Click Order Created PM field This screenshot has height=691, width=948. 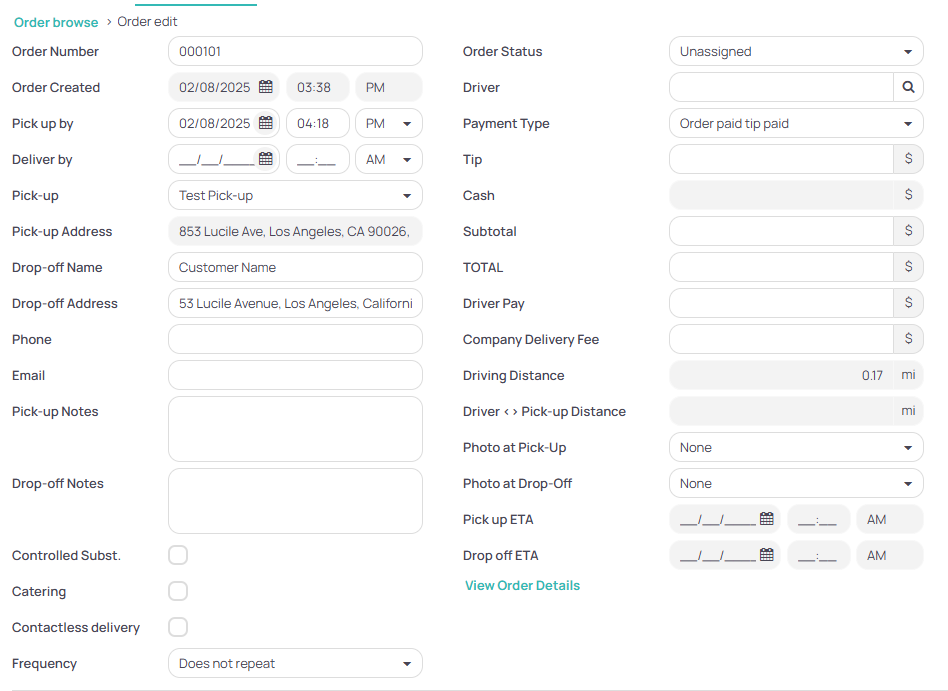[x=389, y=87]
